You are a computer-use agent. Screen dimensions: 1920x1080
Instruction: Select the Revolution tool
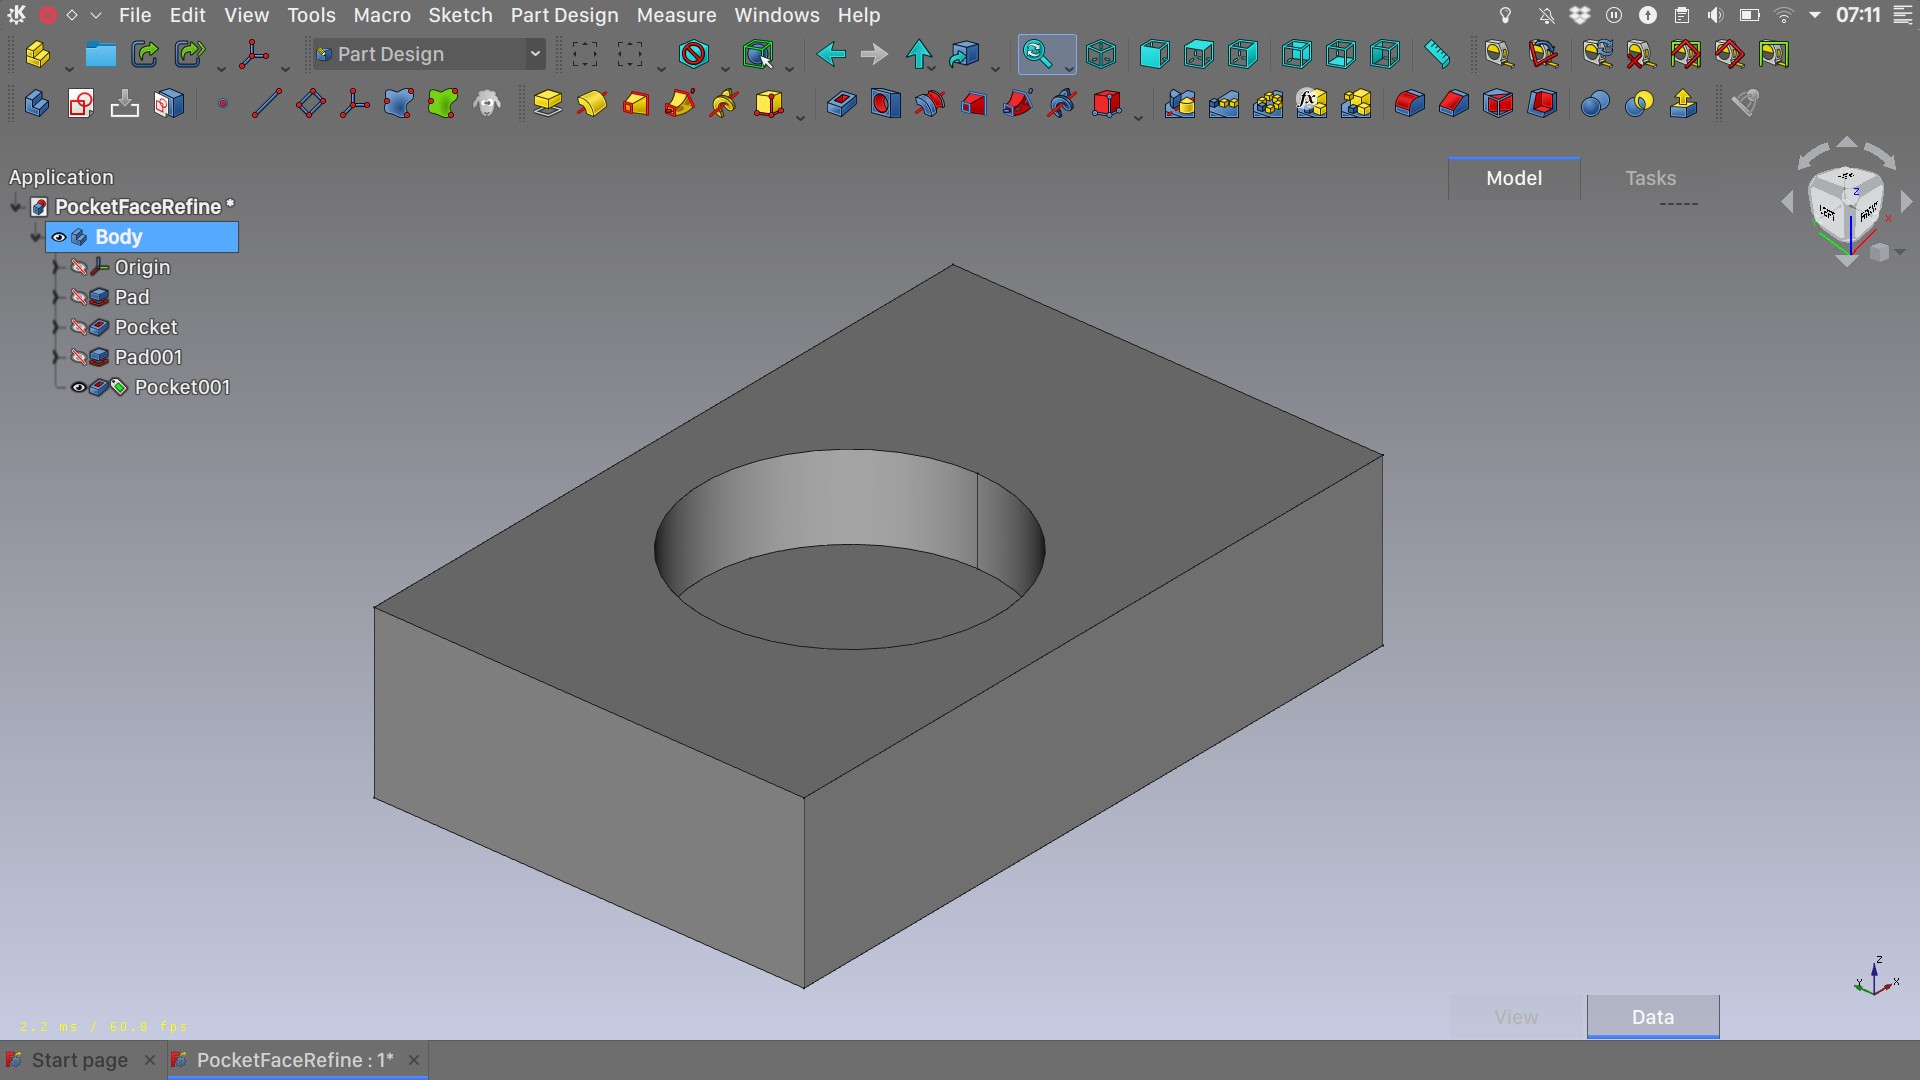(x=591, y=103)
